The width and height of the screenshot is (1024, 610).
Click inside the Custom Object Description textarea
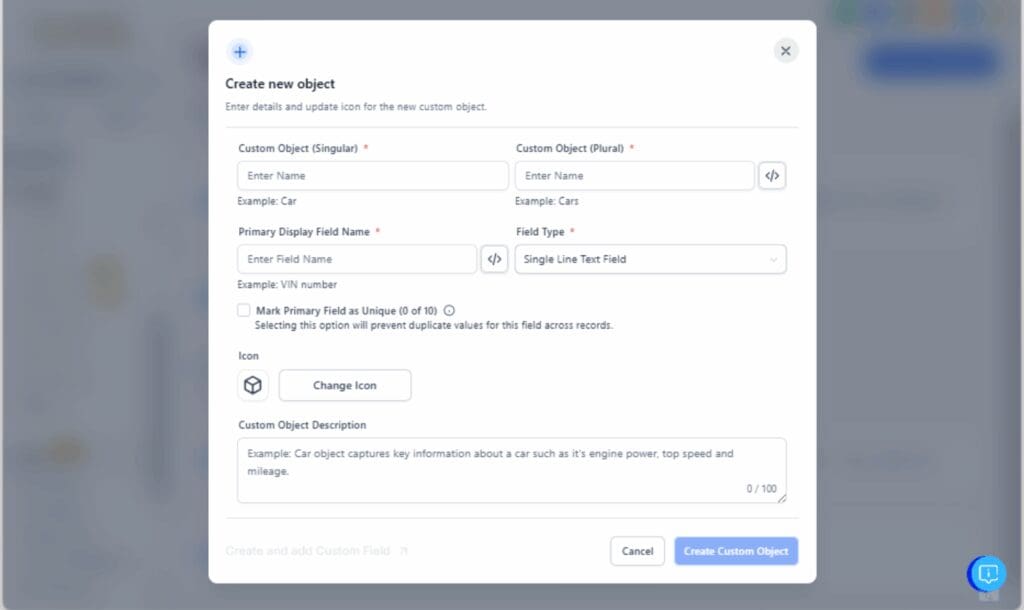click(x=512, y=465)
